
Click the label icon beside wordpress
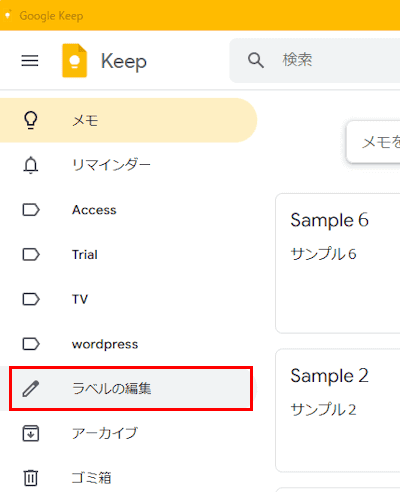31,344
